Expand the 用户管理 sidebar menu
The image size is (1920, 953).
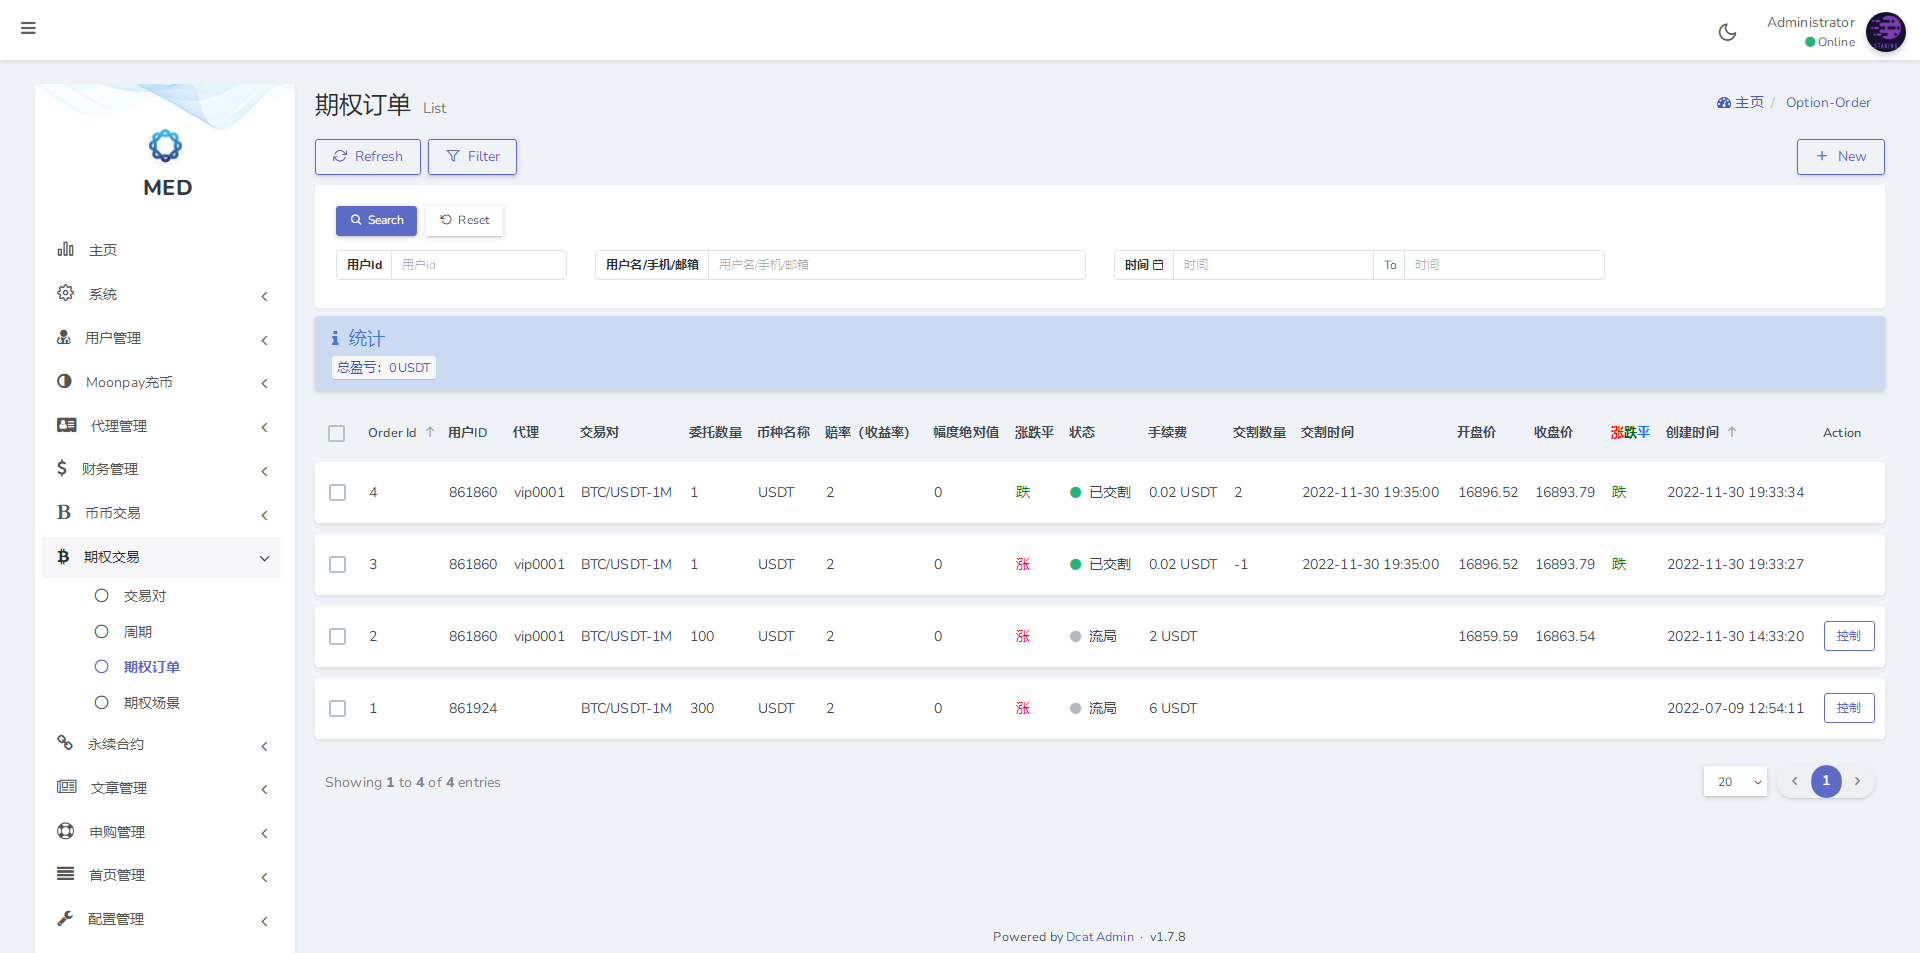click(162, 338)
